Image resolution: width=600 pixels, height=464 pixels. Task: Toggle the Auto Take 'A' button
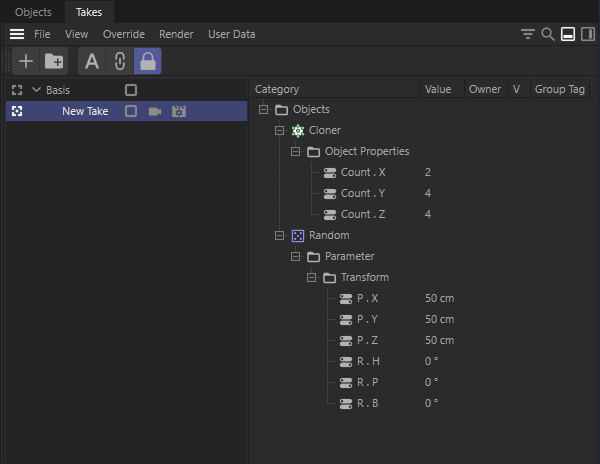point(92,62)
